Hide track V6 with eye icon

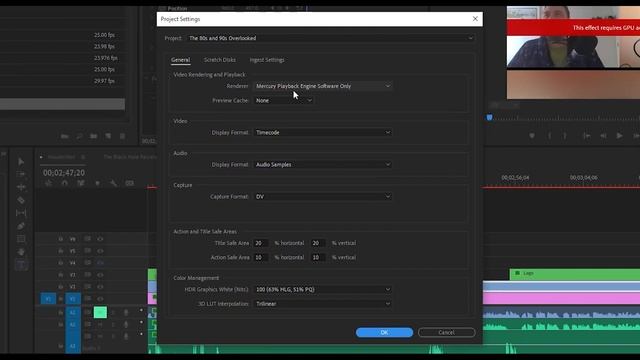click(x=100, y=239)
